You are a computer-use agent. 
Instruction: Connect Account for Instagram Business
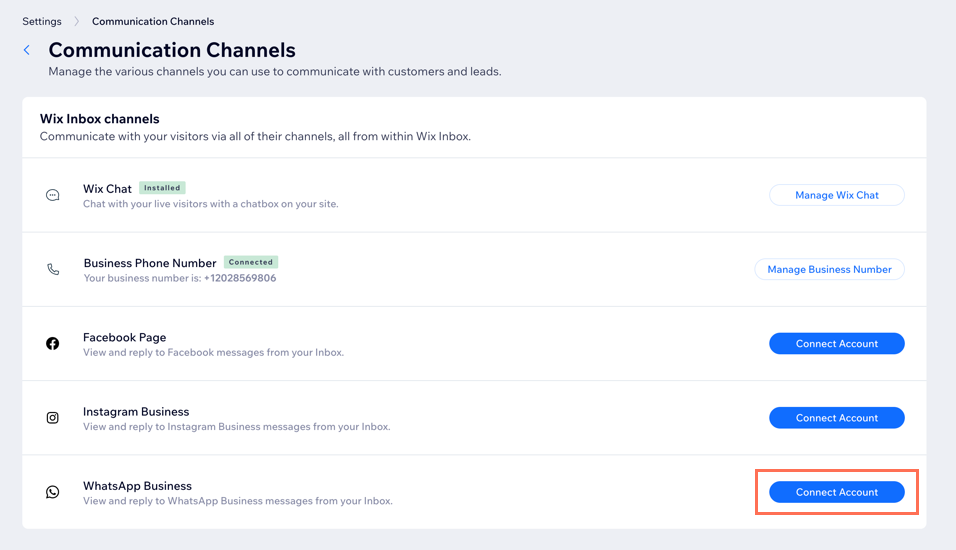pyautogui.click(x=836, y=418)
